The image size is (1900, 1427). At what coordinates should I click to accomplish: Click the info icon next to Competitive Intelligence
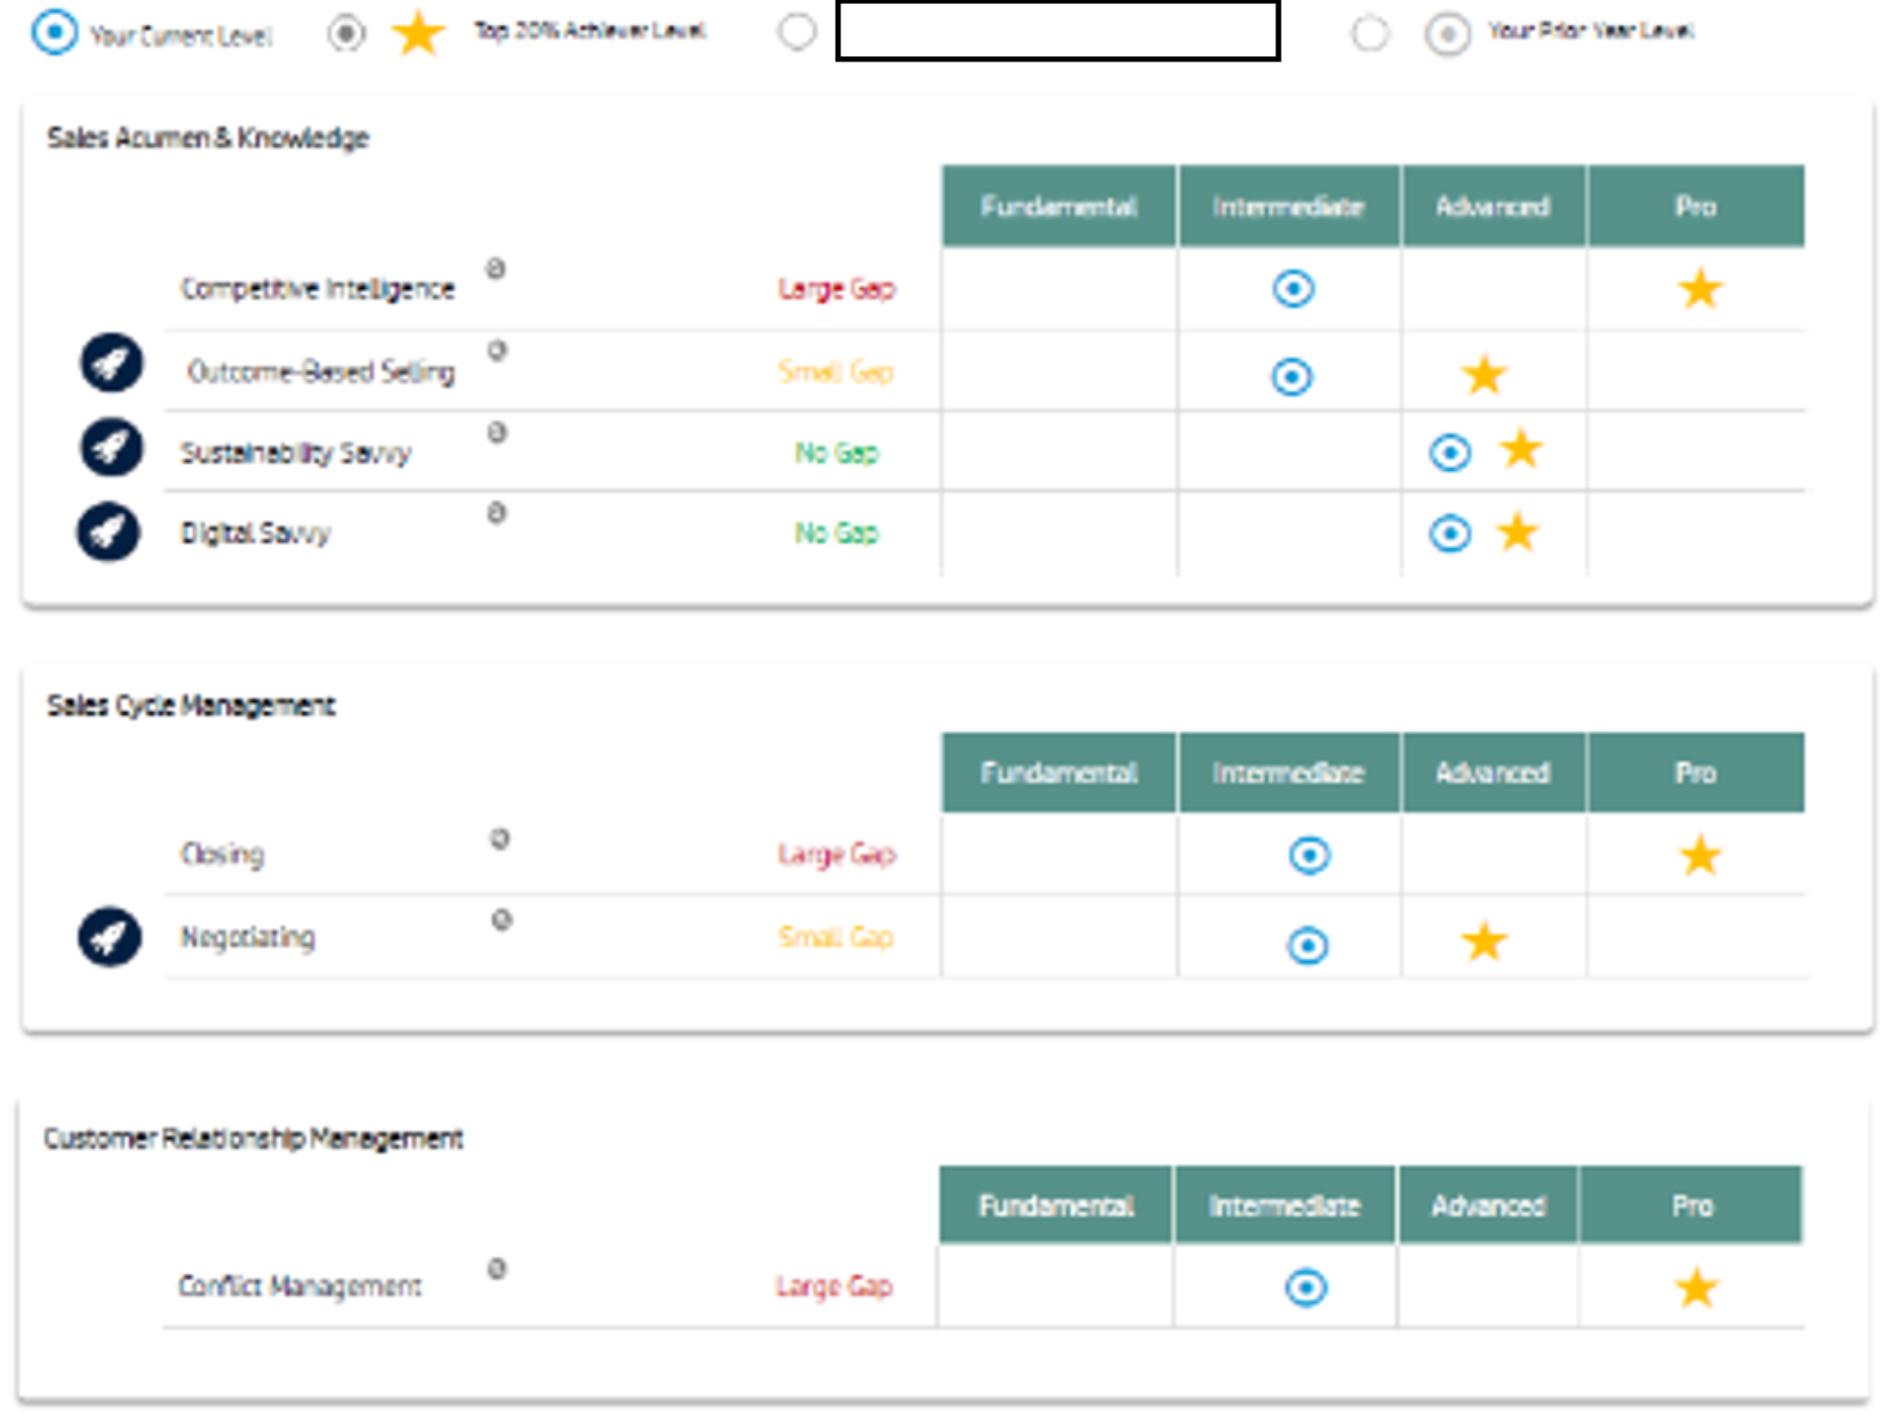tap(495, 269)
